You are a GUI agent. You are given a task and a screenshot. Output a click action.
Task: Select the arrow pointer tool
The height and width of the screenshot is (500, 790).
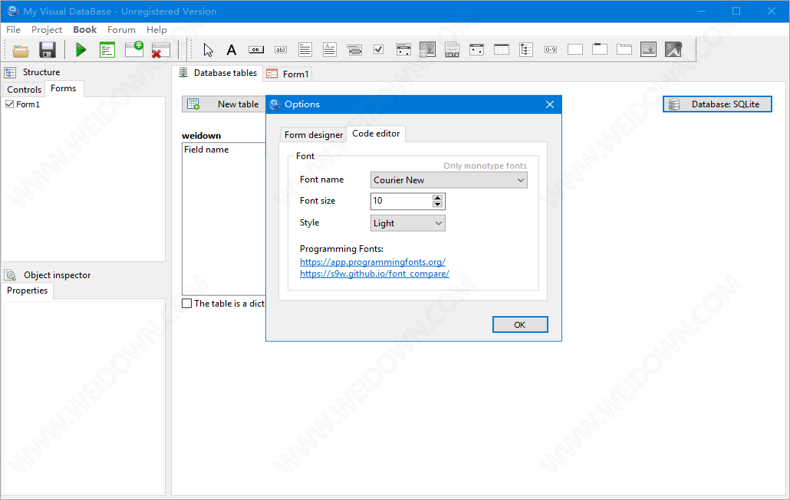tap(208, 49)
